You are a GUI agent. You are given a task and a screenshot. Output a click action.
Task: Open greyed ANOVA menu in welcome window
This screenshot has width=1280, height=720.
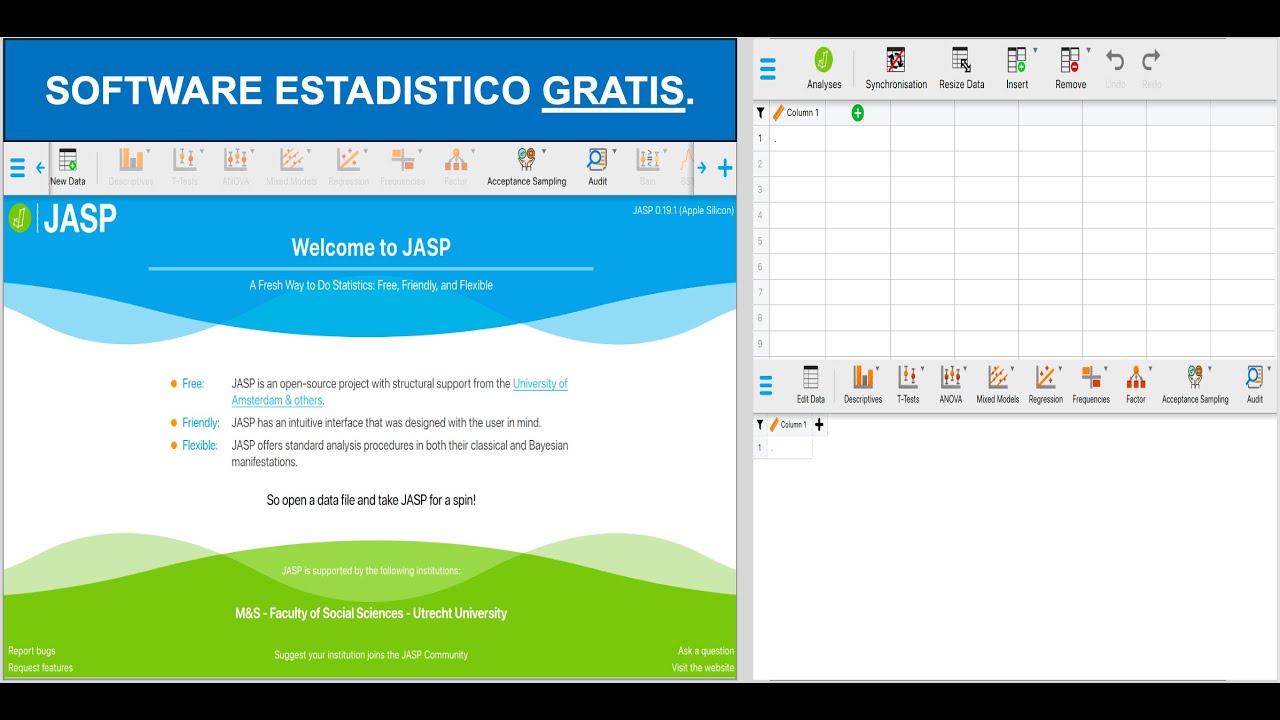click(x=236, y=167)
